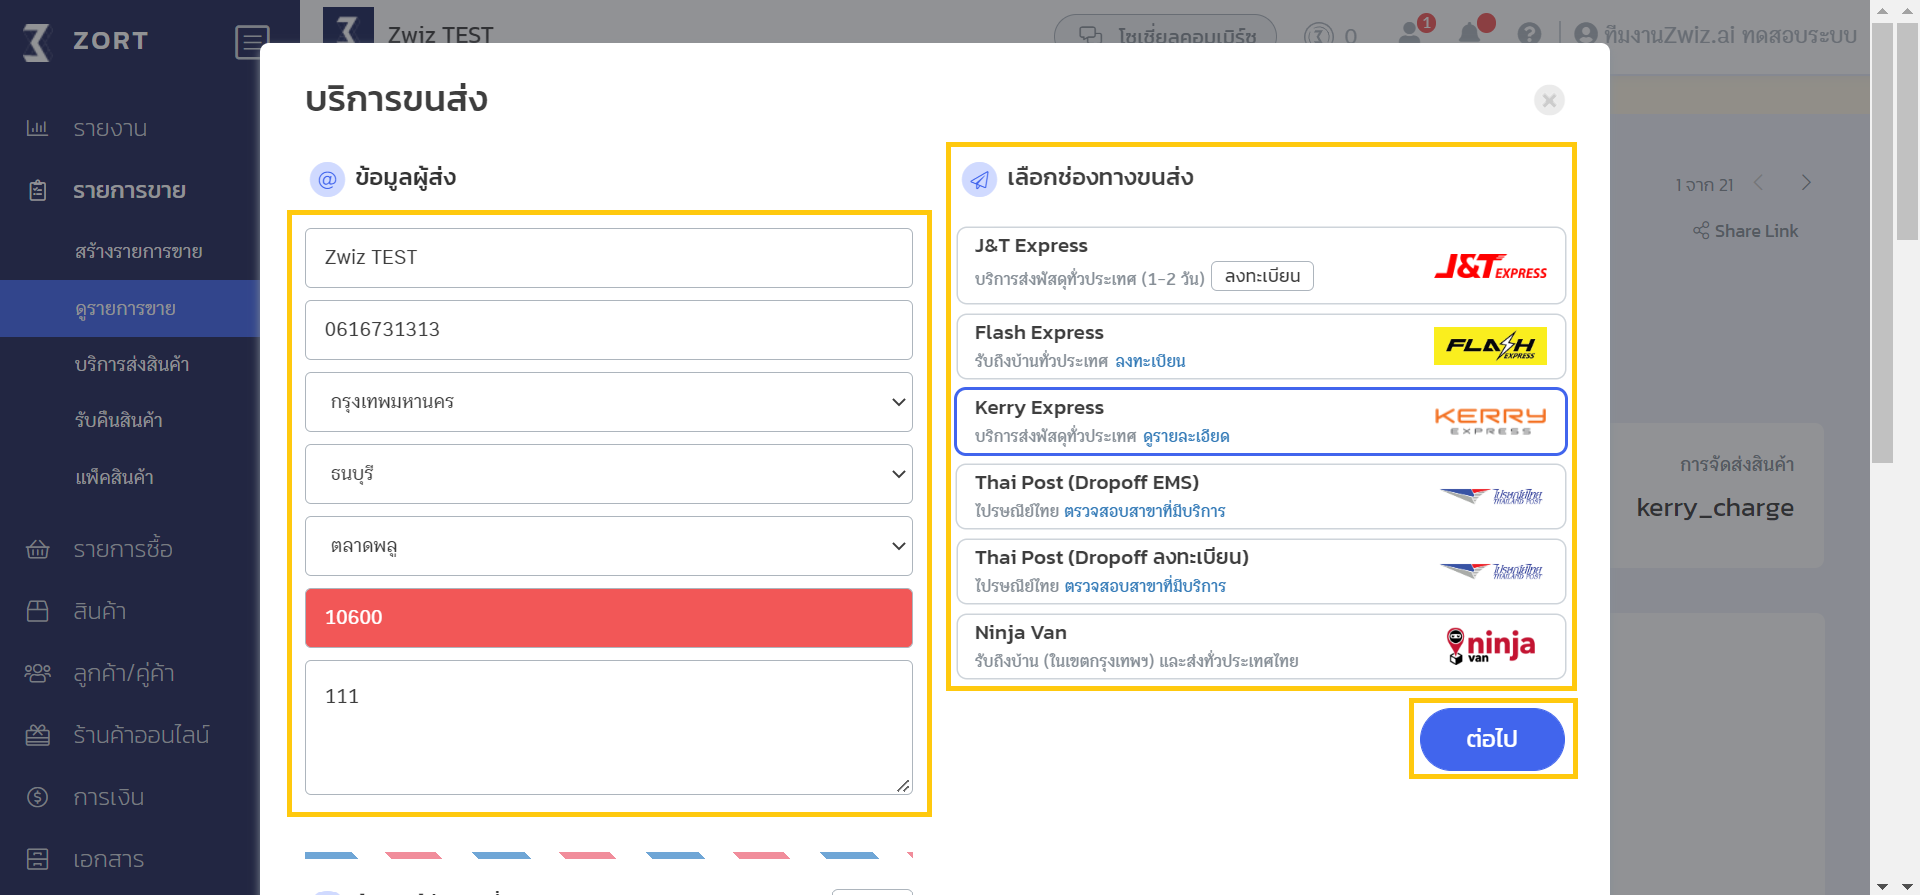This screenshot has height=895, width=1920.
Task: Select ดูรายการขาย submenu item
Action: tap(126, 309)
